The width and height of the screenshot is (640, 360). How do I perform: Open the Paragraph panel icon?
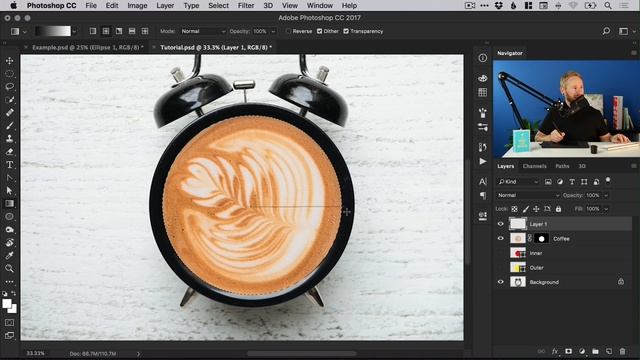[x=482, y=196]
